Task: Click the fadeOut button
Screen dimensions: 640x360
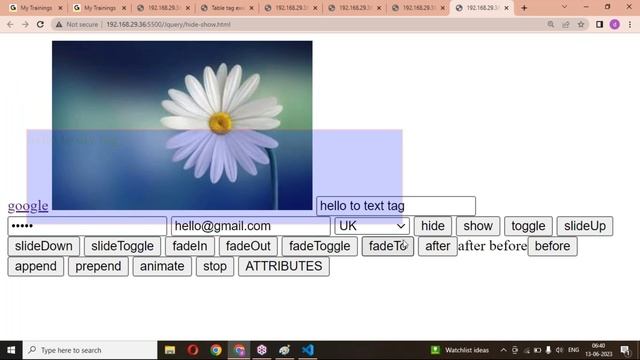Action: coord(248,246)
